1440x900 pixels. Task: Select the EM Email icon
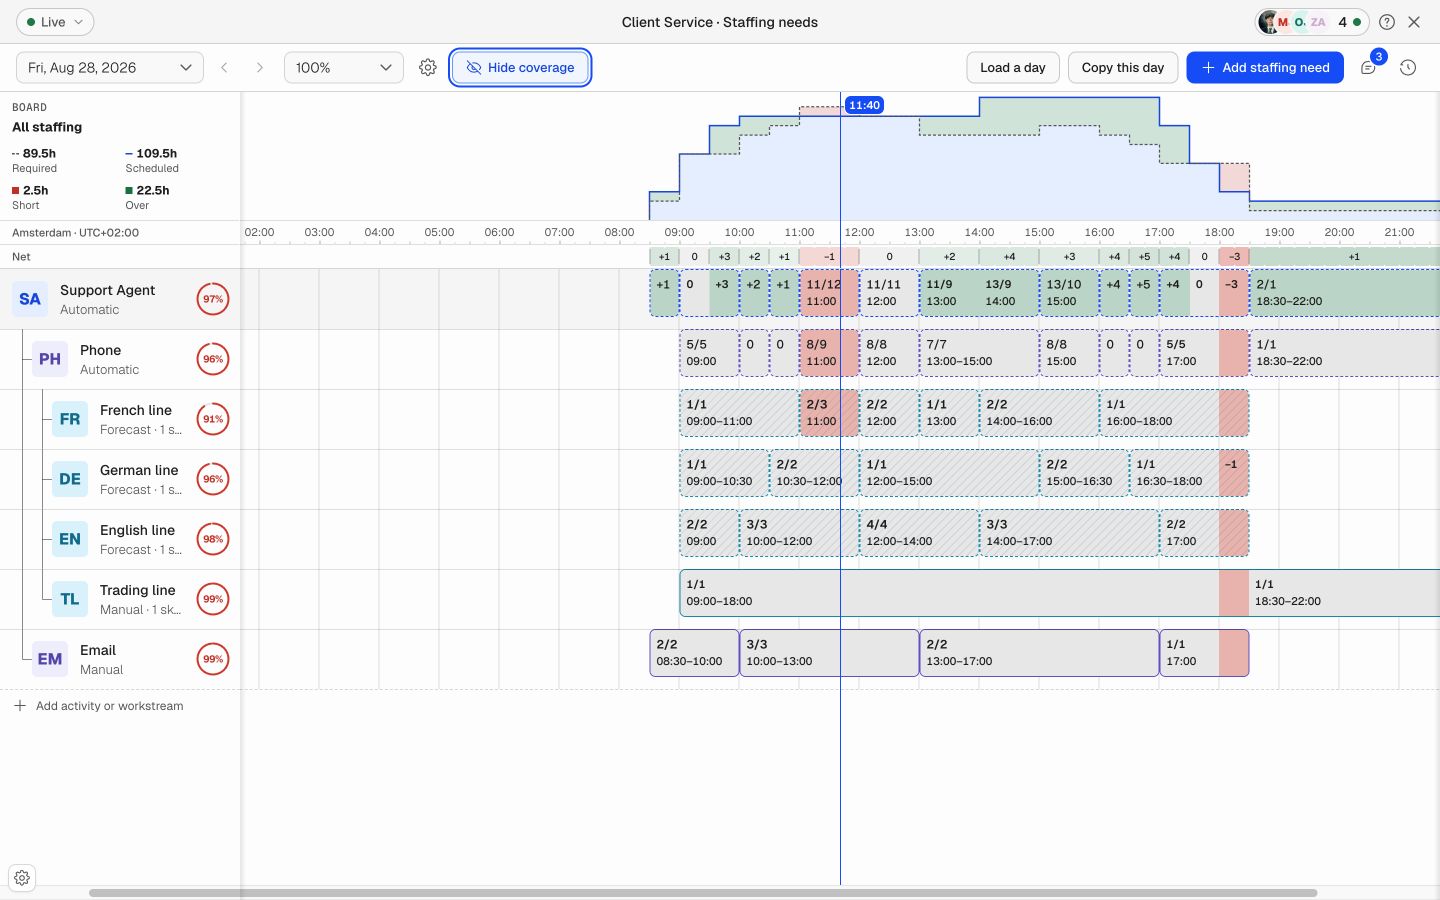click(50, 659)
